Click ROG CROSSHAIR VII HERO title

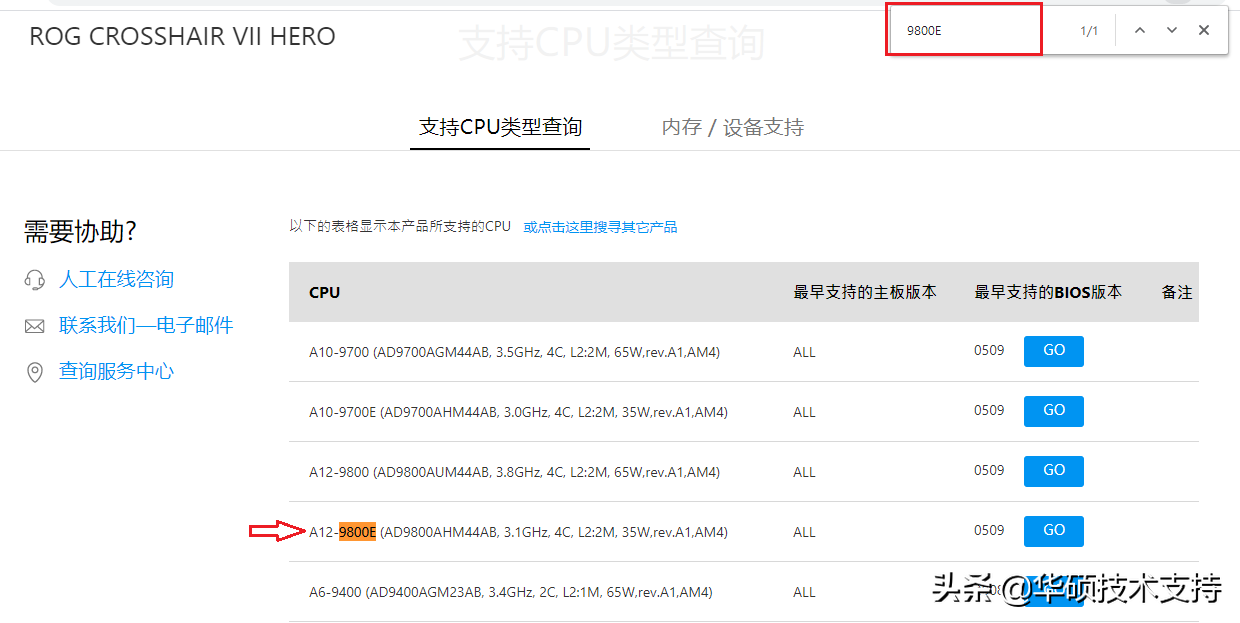pos(182,37)
